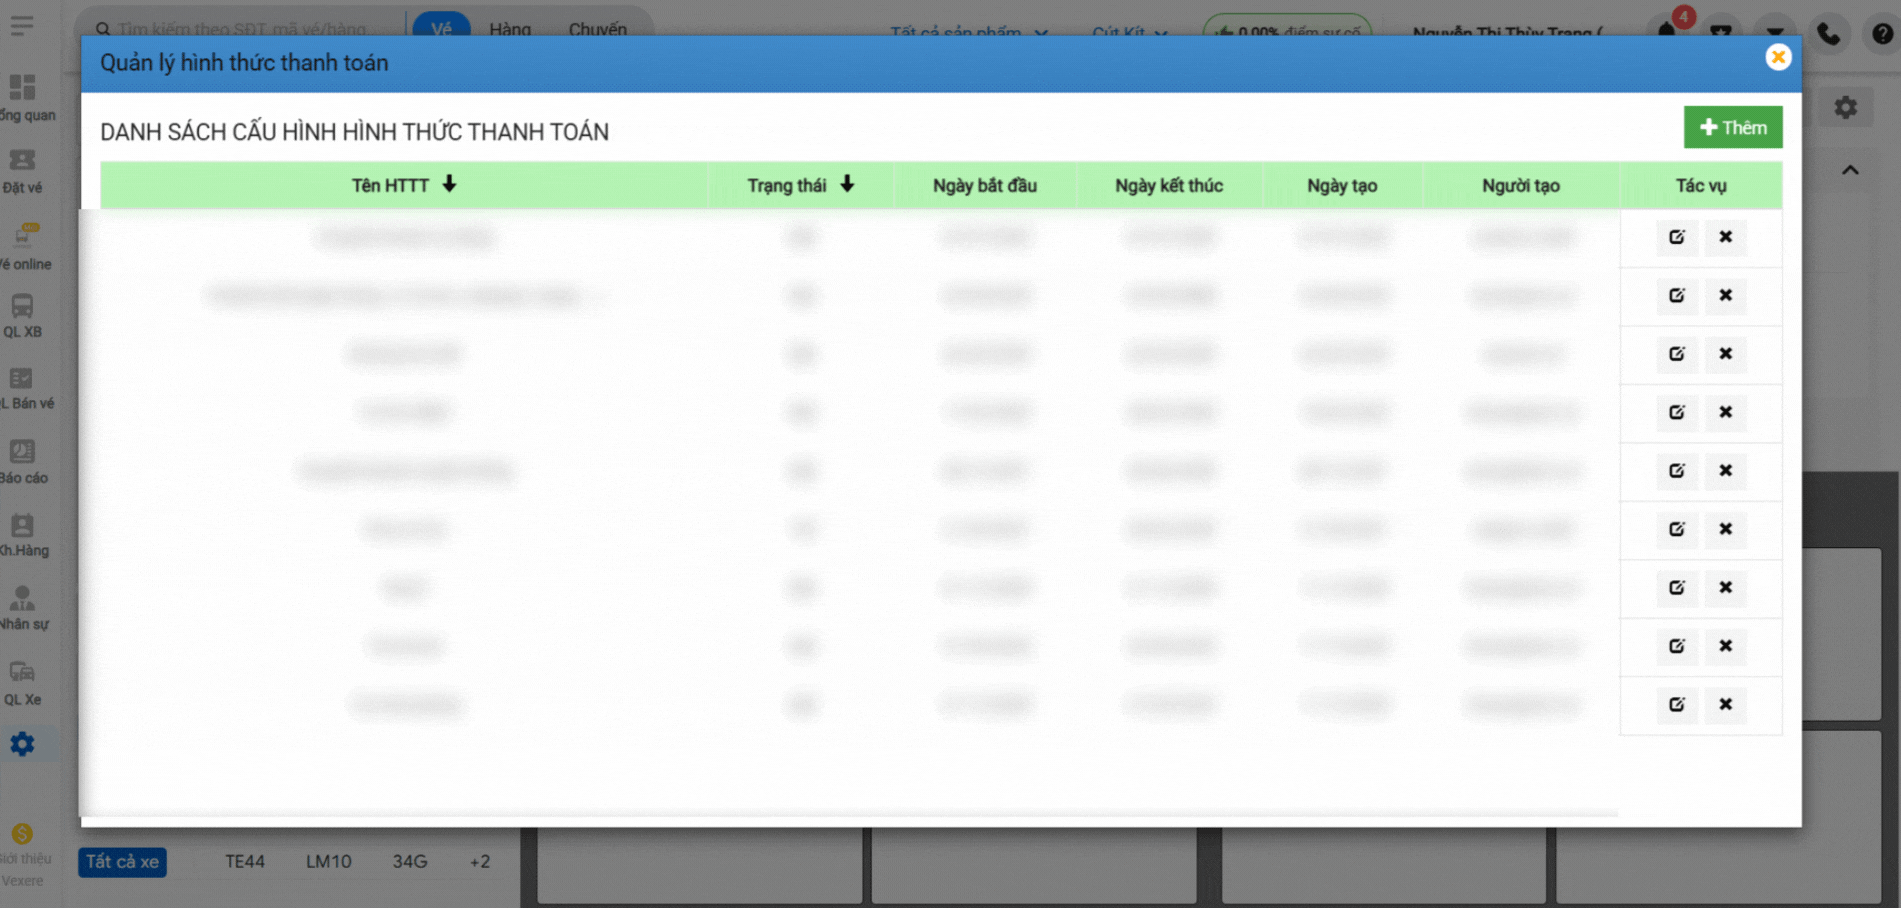
Task: Open the settings gear in left sidebar
Action: click(x=22, y=744)
